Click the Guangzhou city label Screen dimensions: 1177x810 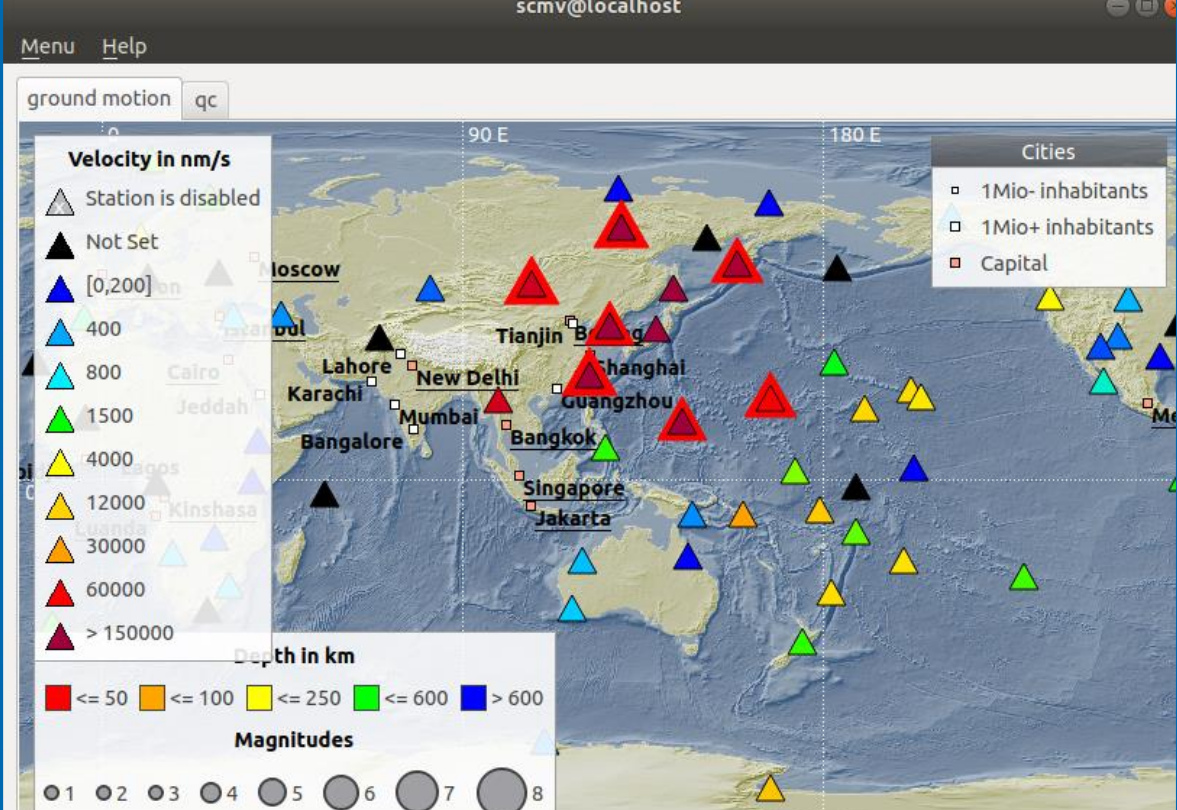pyautogui.click(x=617, y=402)
